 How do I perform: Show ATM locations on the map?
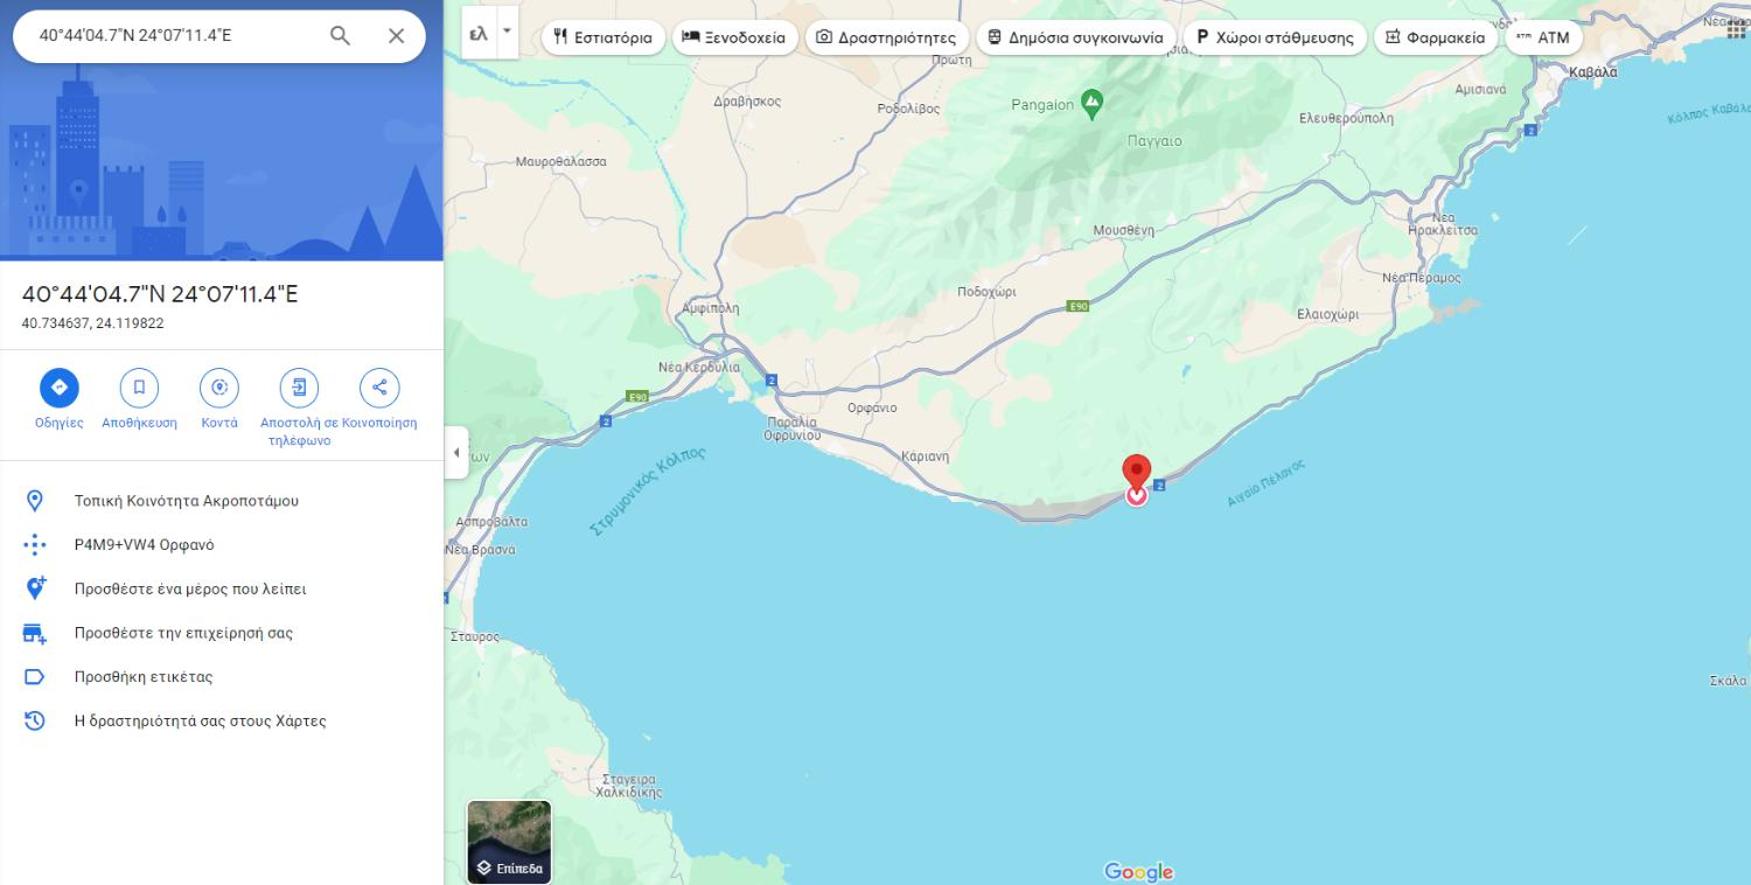[1543, 37]
